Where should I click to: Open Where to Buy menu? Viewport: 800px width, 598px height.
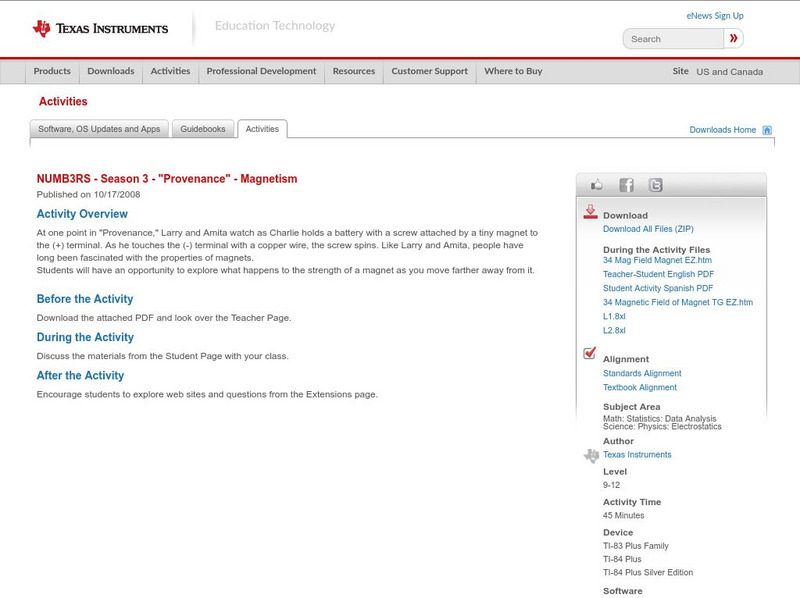[513, 71]
